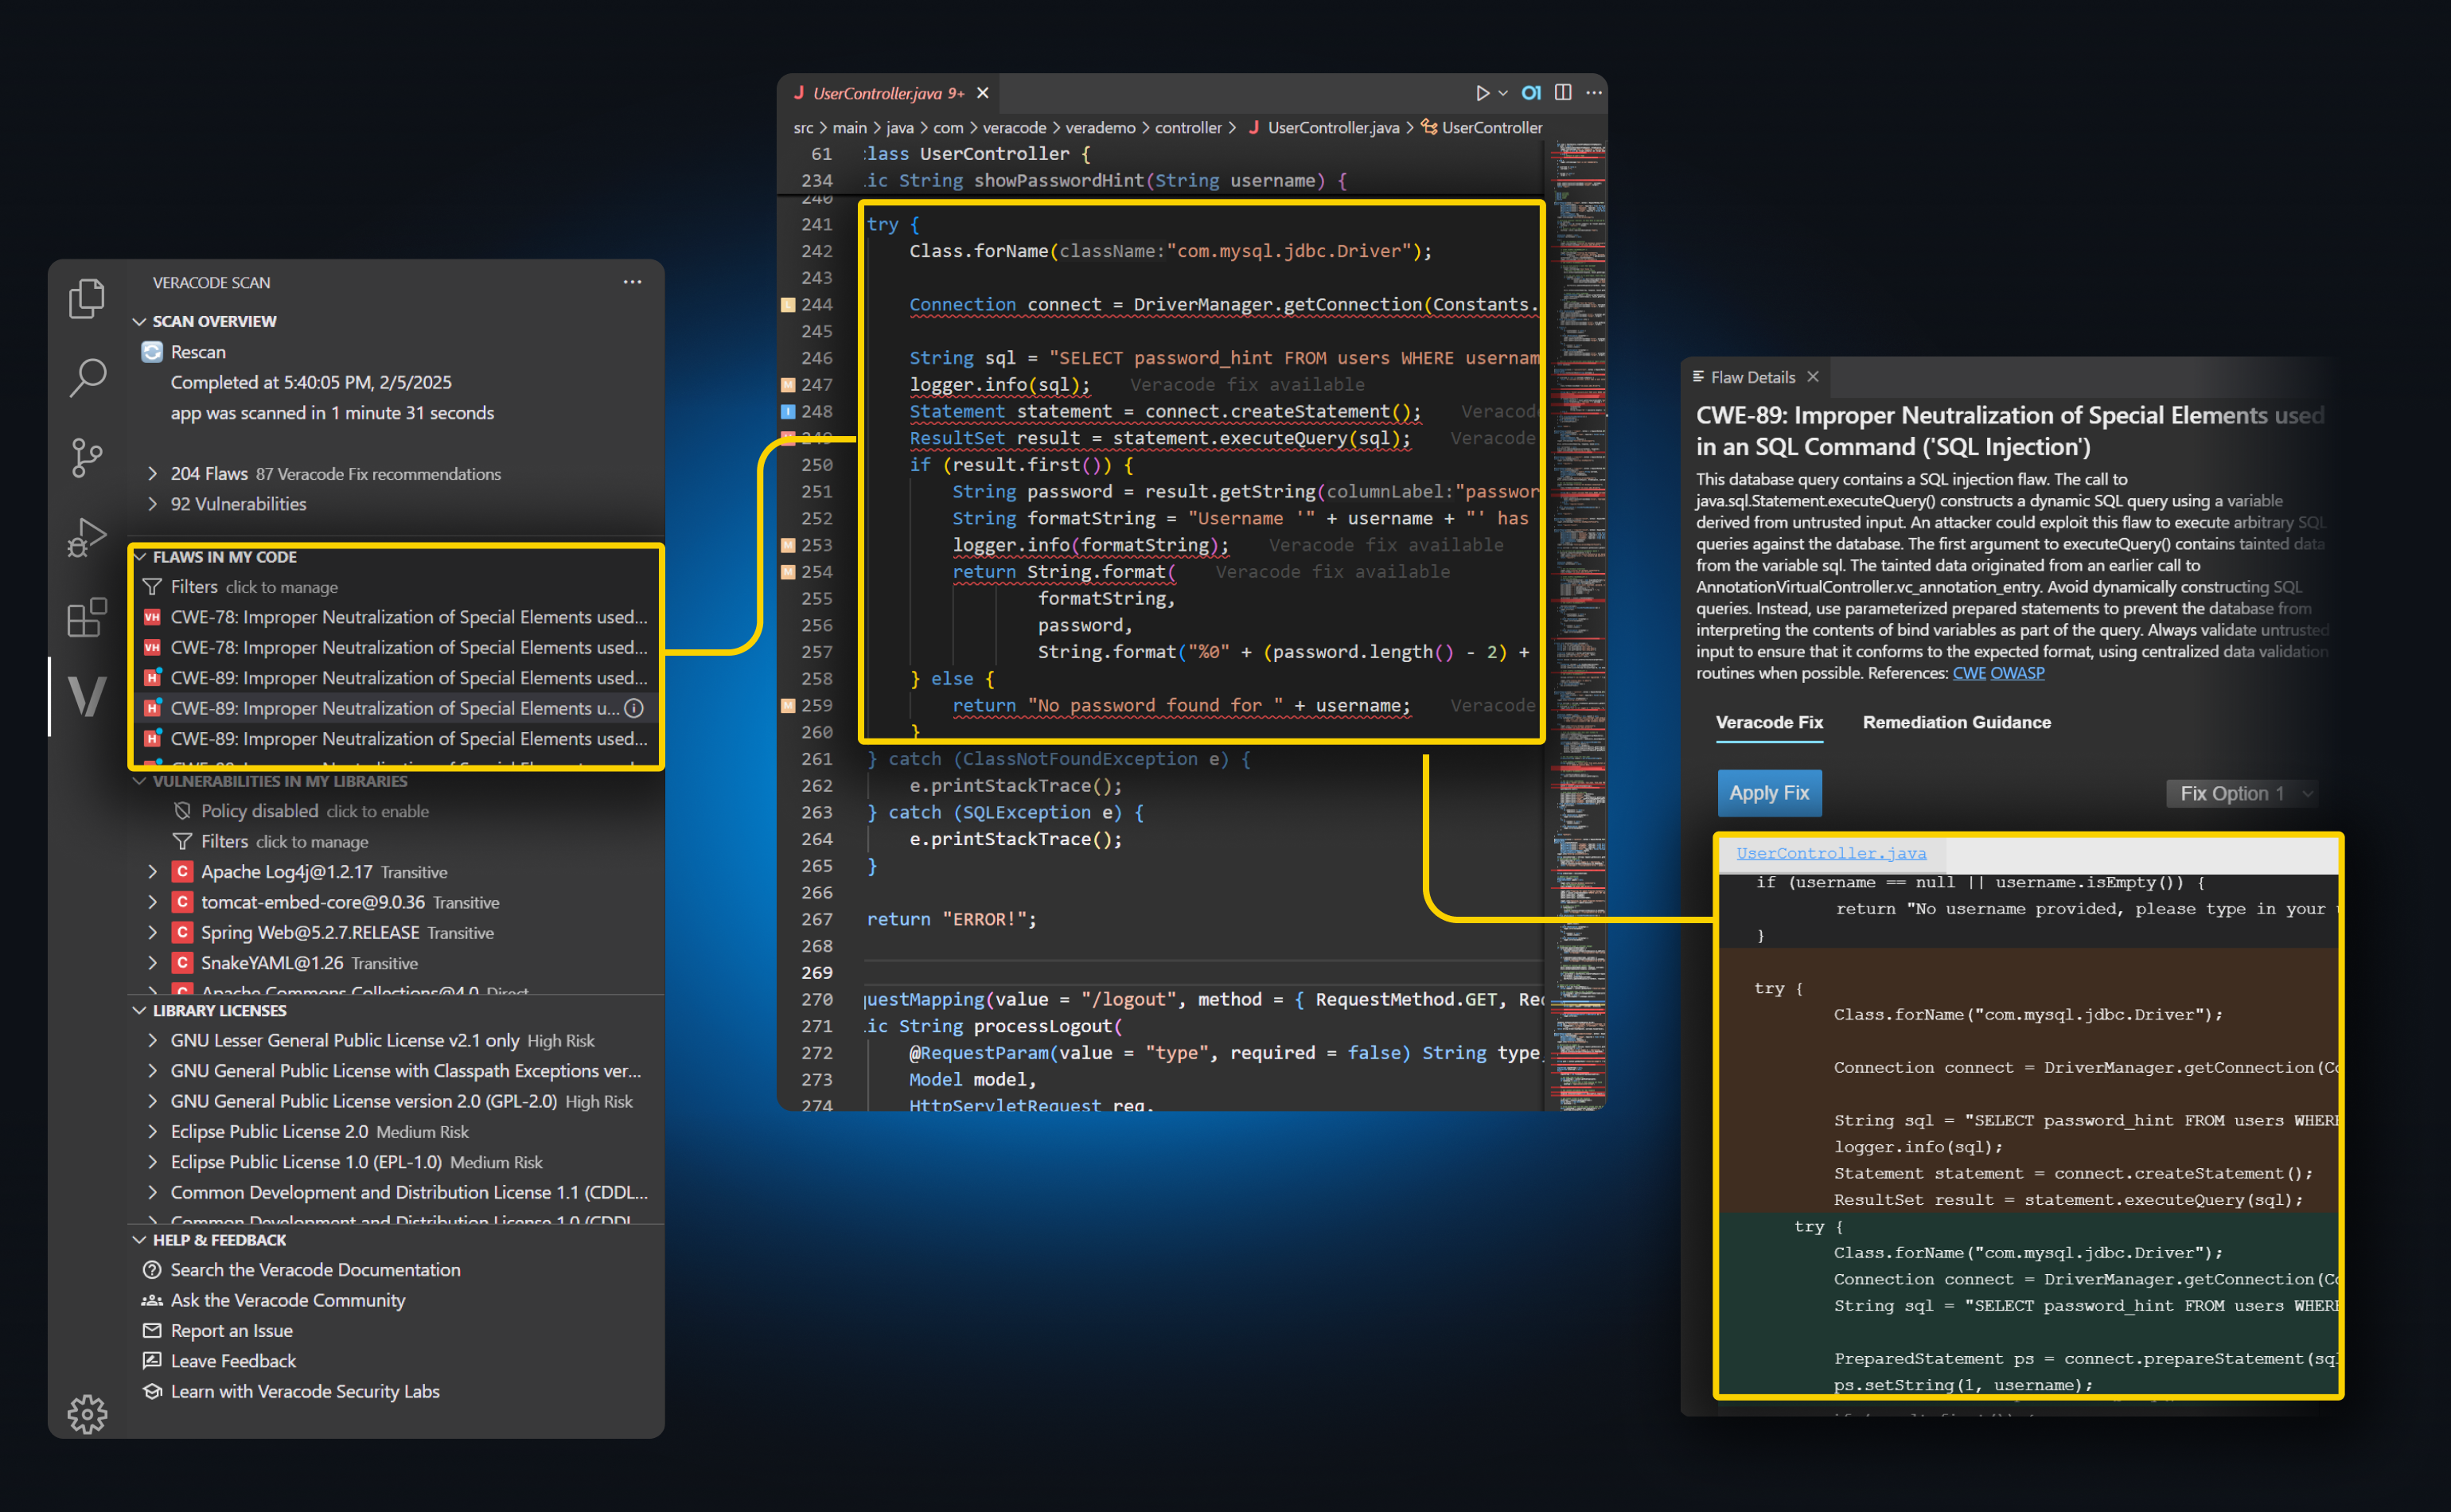Viewport: 2451px width, 1512px height.
Task: Open the Source Control branch icon
Action: (87, 458)
